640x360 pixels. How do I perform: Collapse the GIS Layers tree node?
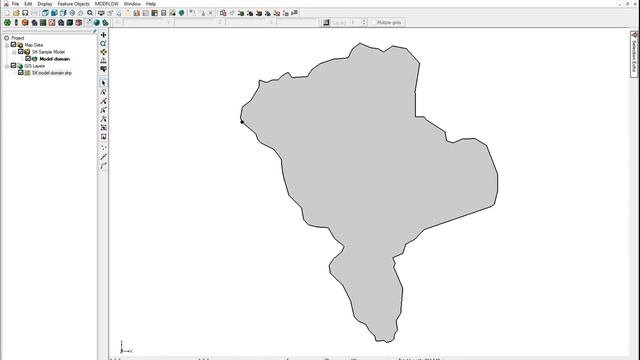point(7,66)
